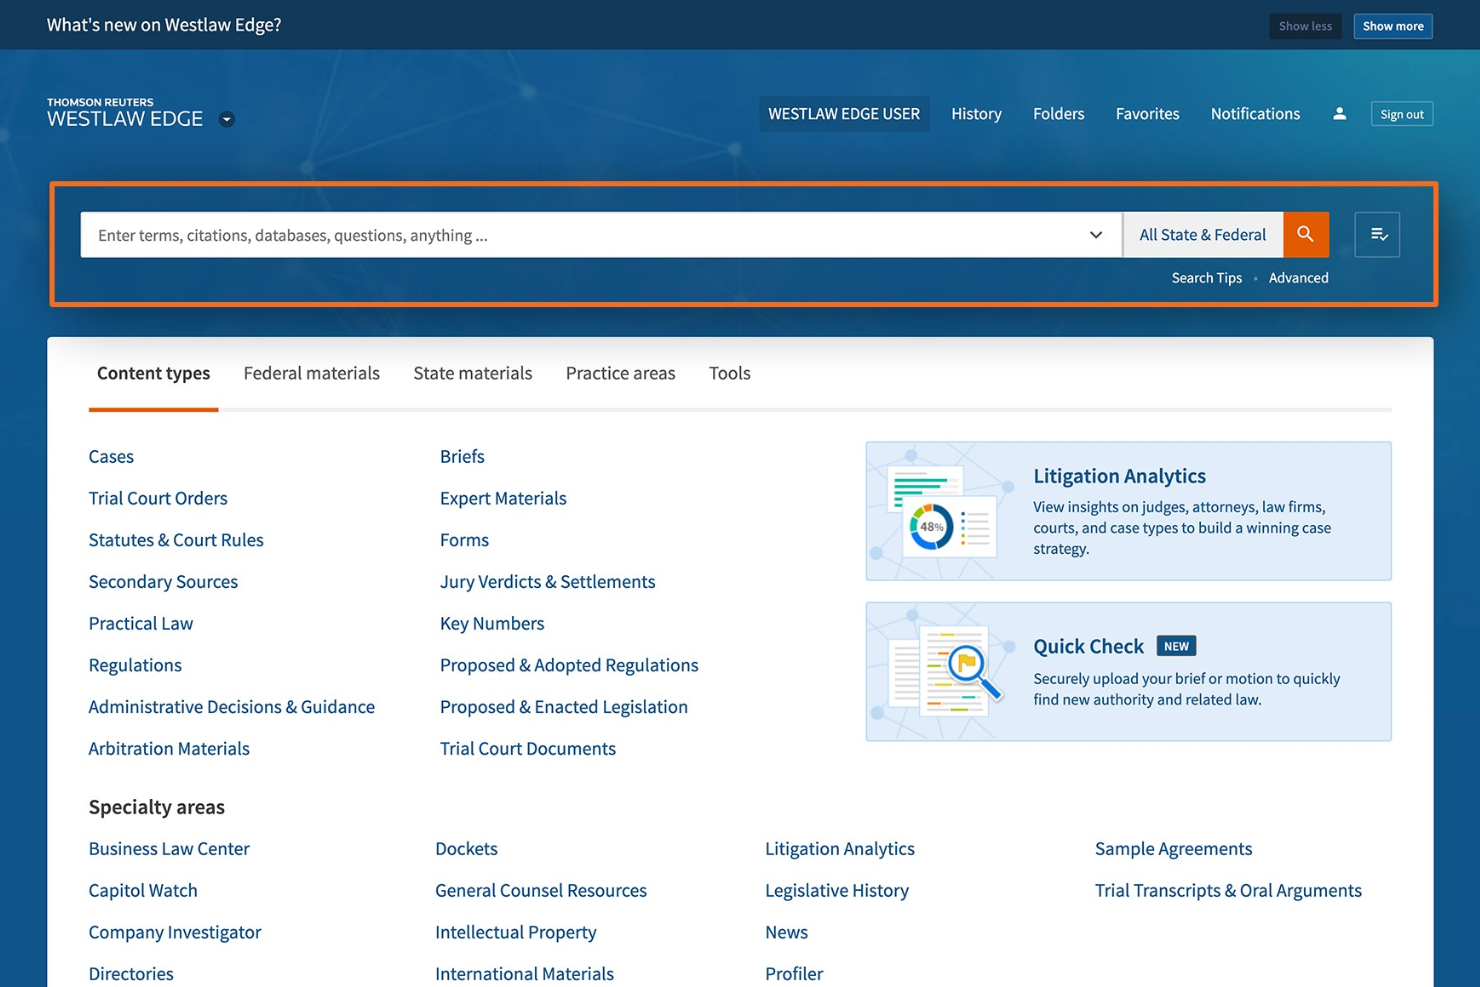The height and width of the screenshot is (987, 1480).
Task: Open Intellectual Property specialty area
Action: tap(516, 932)
